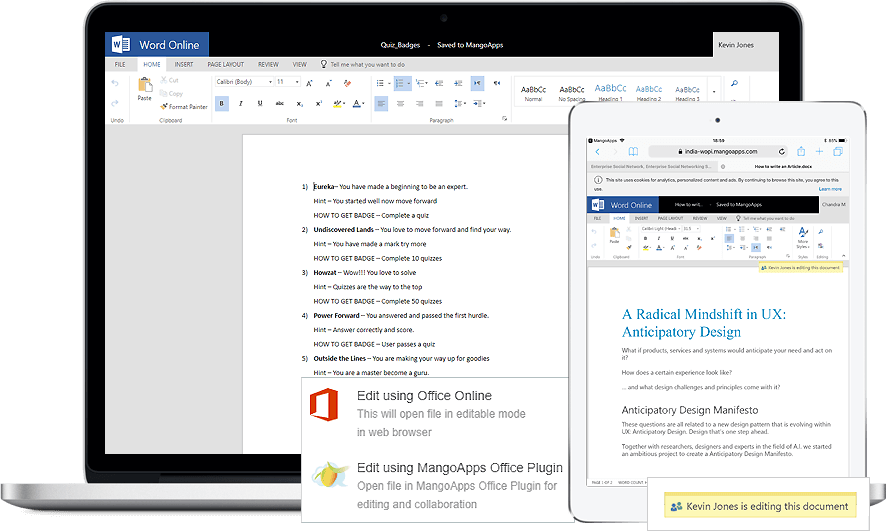Viewport: 886px width, 531px height.
Task: Click Undo arrow in laptop Word ribbon
Action: pos(115,84)
